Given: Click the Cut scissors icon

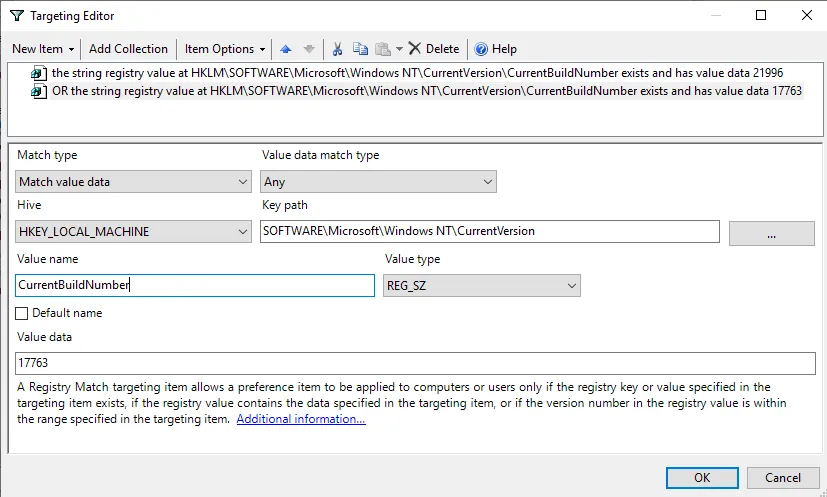Looking at the screenshot, I should click(337, 49).
